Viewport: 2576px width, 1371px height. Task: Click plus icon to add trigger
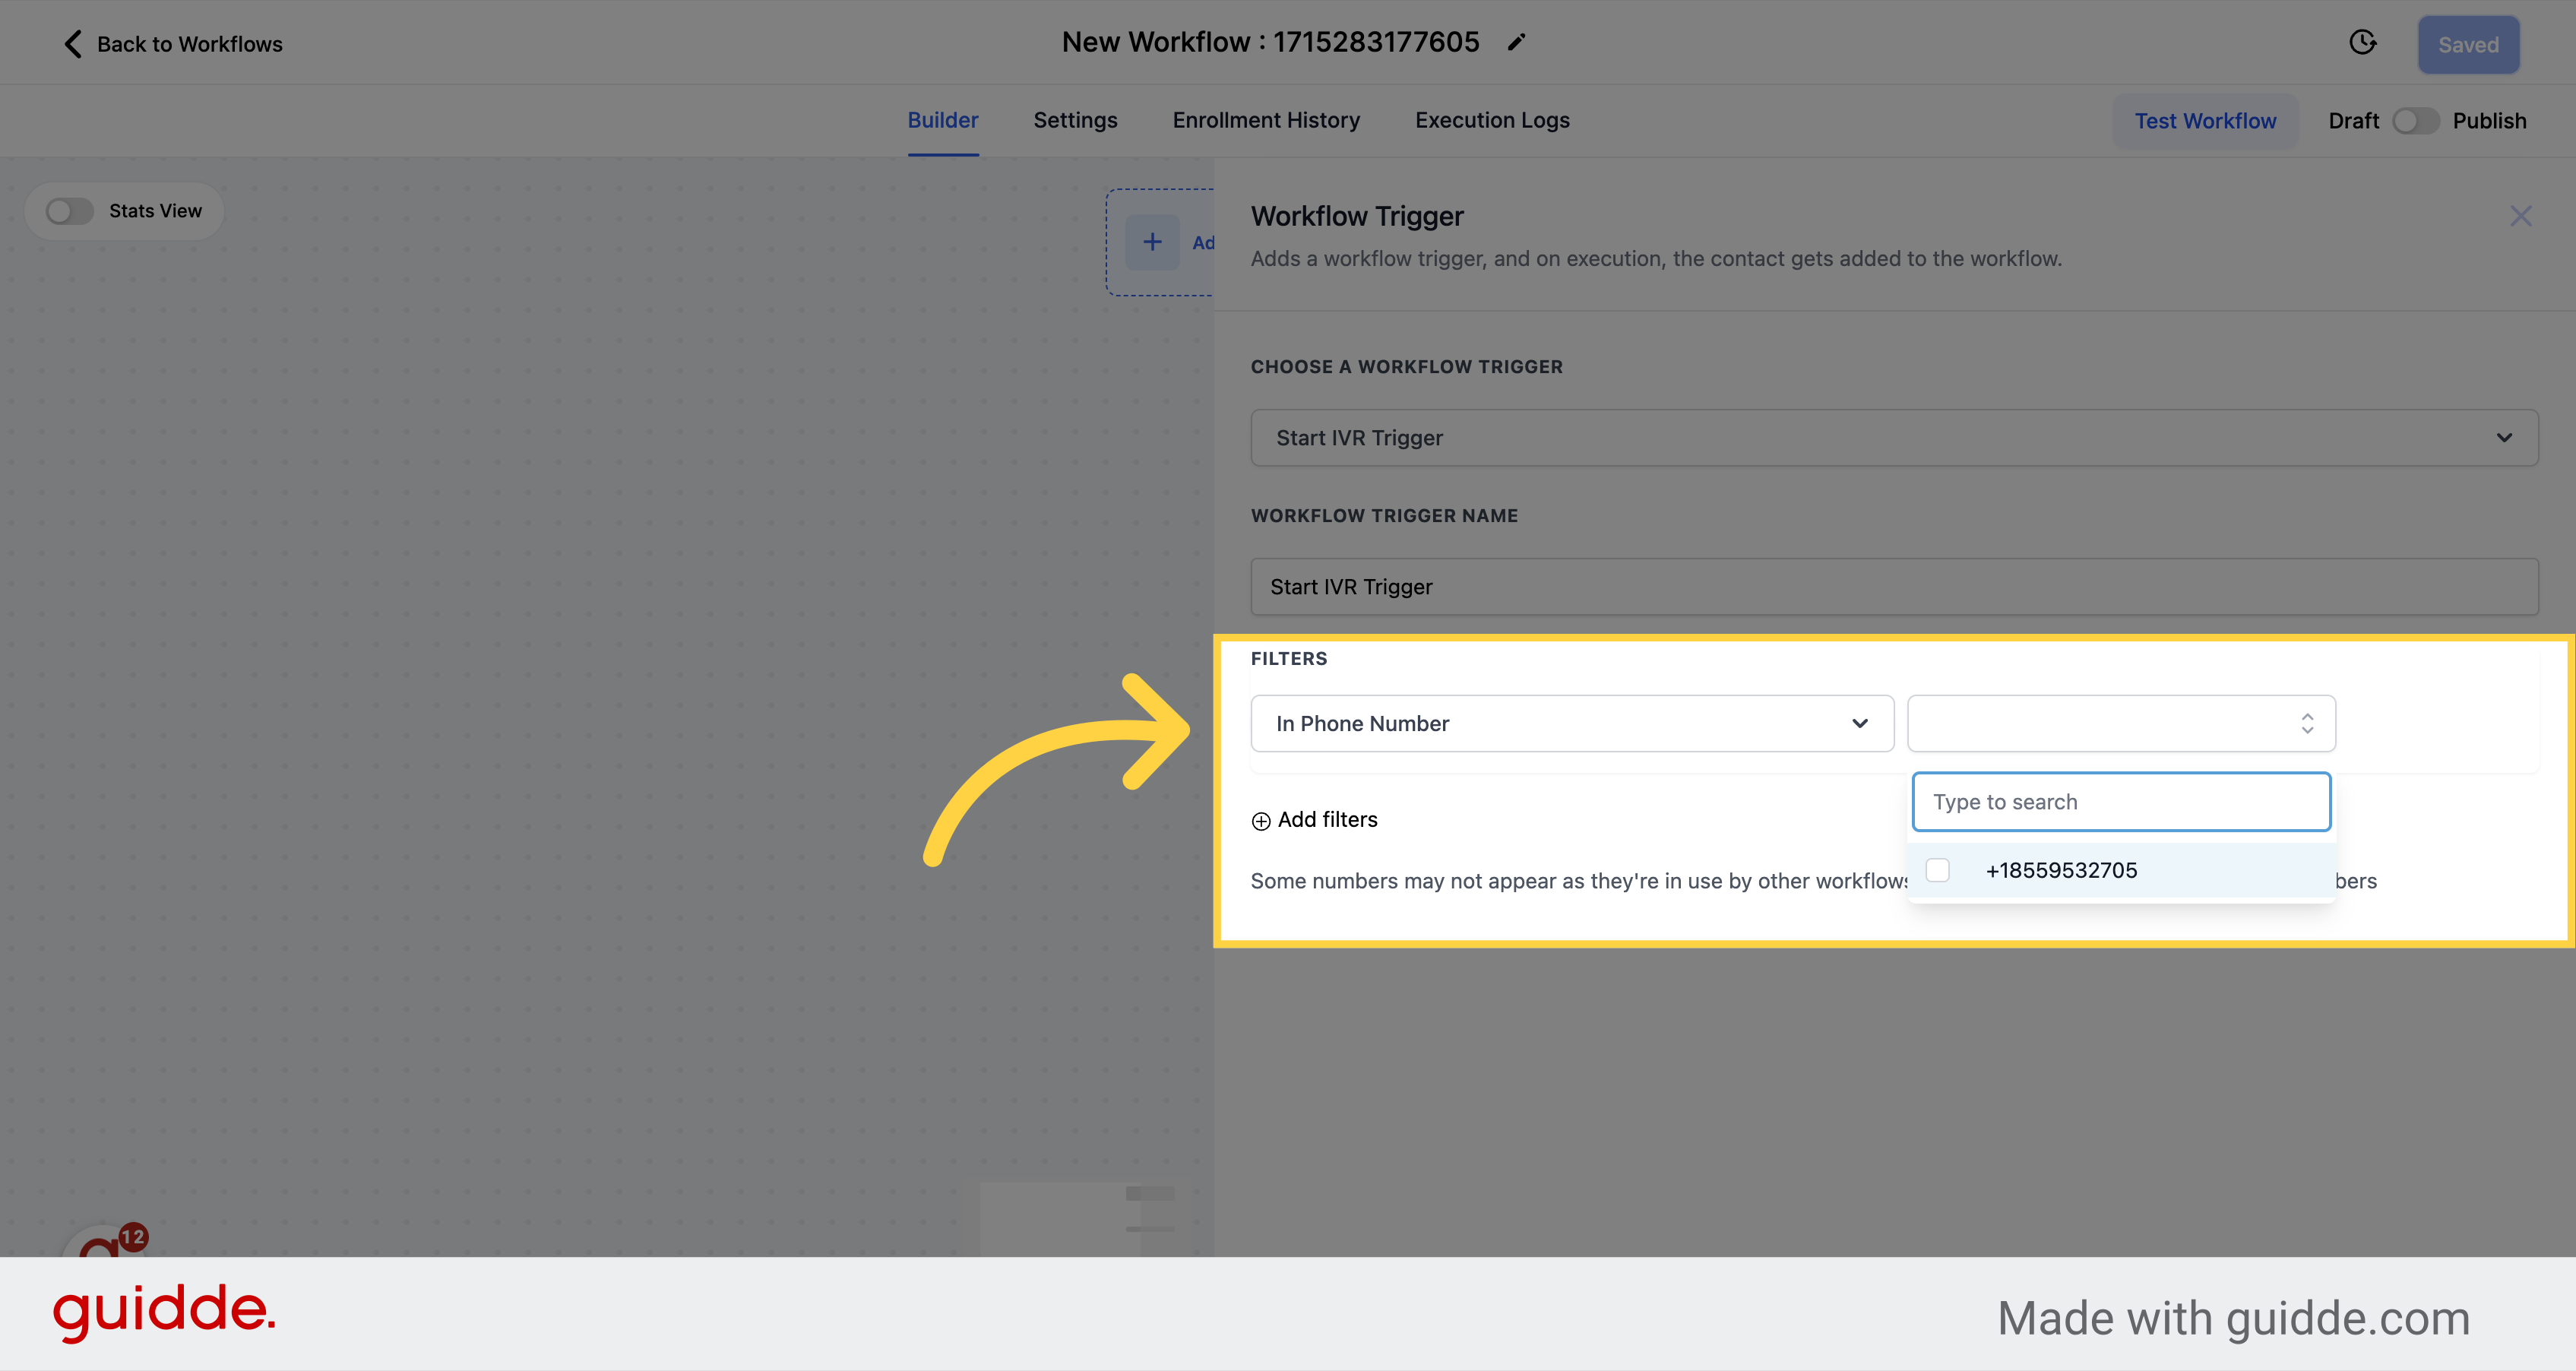click(x=1152, y=242)
